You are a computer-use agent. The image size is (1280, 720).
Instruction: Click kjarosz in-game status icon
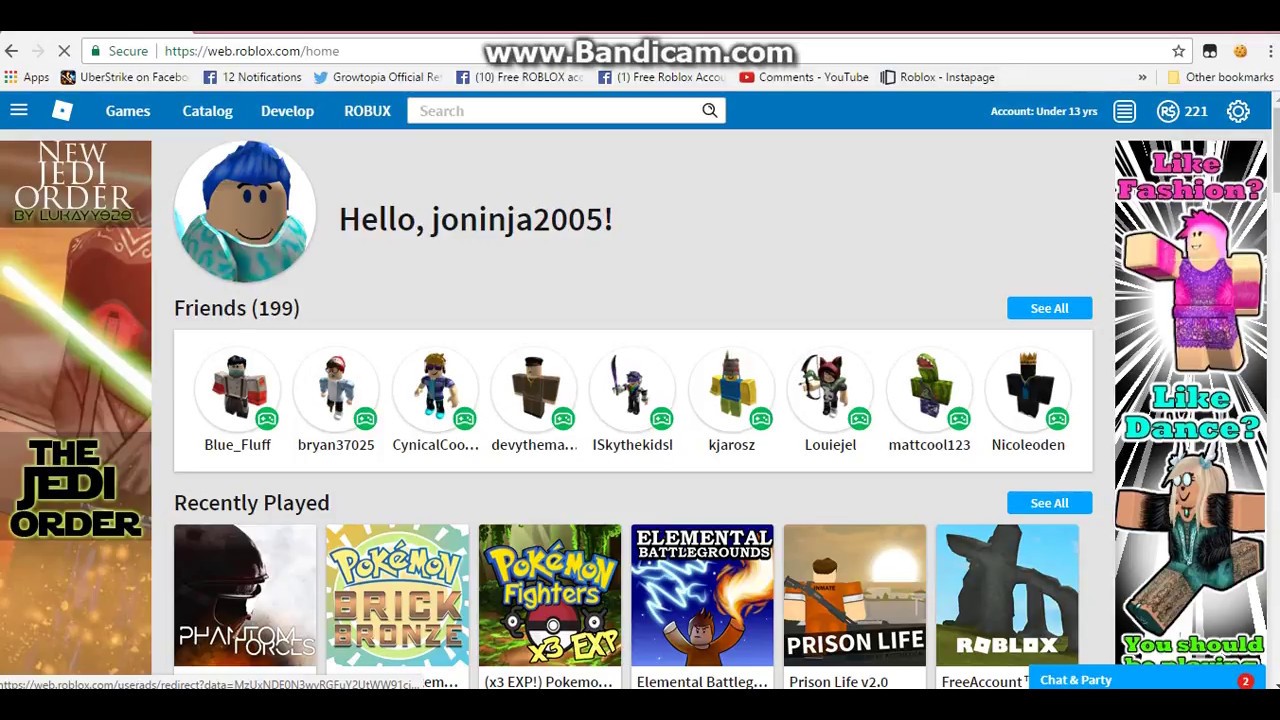tap(761, 419)
